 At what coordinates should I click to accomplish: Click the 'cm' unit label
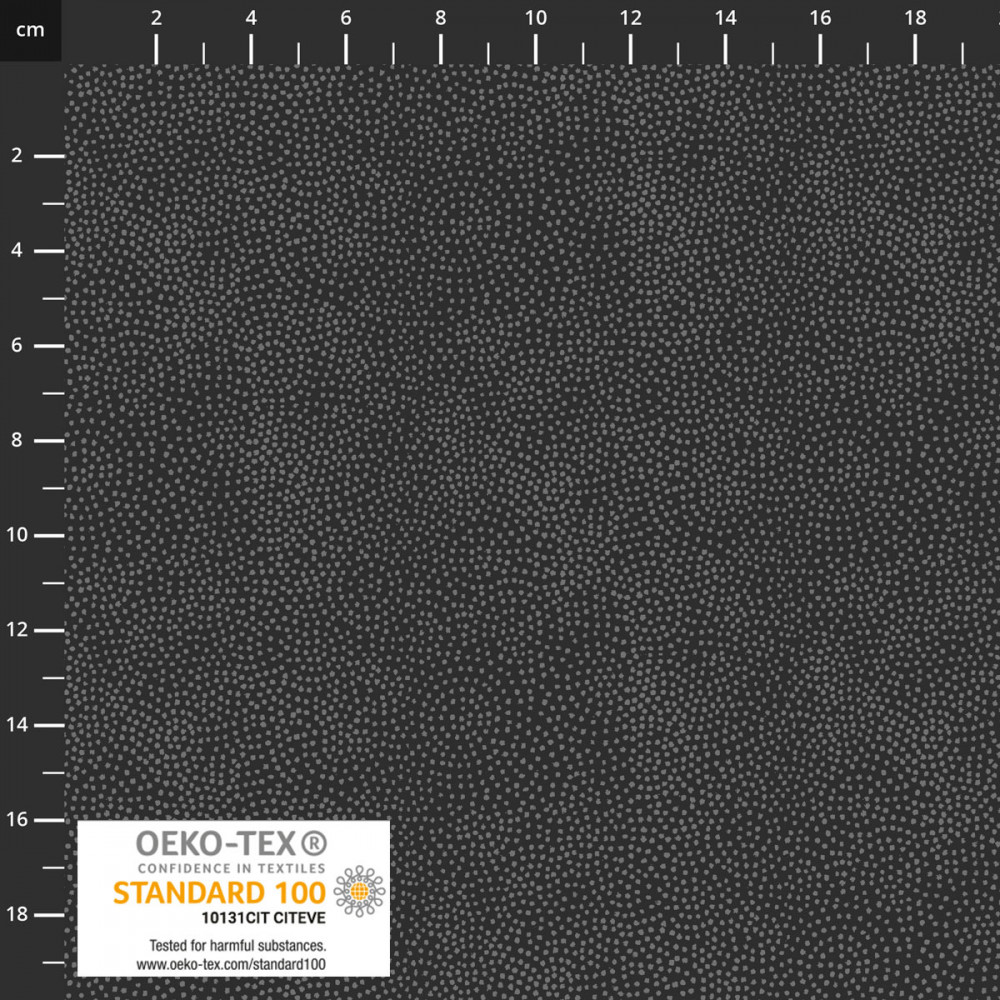30,30
